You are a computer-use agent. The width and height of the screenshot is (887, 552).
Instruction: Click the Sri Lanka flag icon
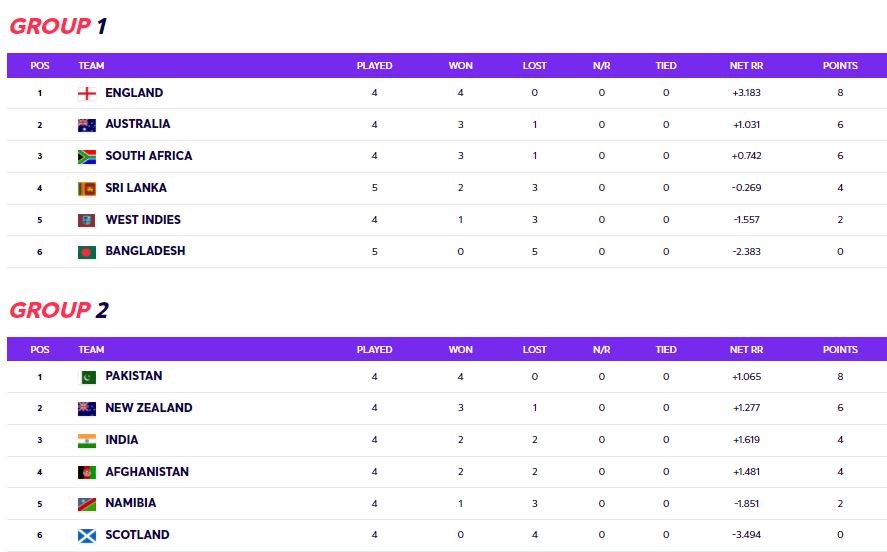point(87,188)
